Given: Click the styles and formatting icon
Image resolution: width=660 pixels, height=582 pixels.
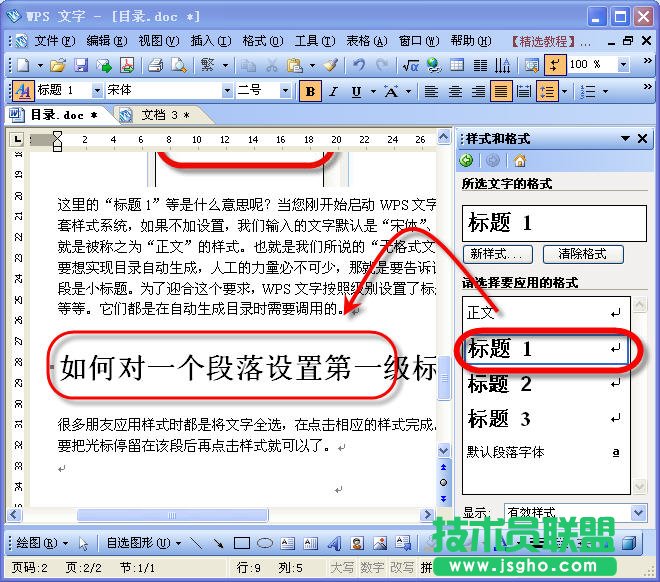Looking at the screenshot, I should coord(23,90).
